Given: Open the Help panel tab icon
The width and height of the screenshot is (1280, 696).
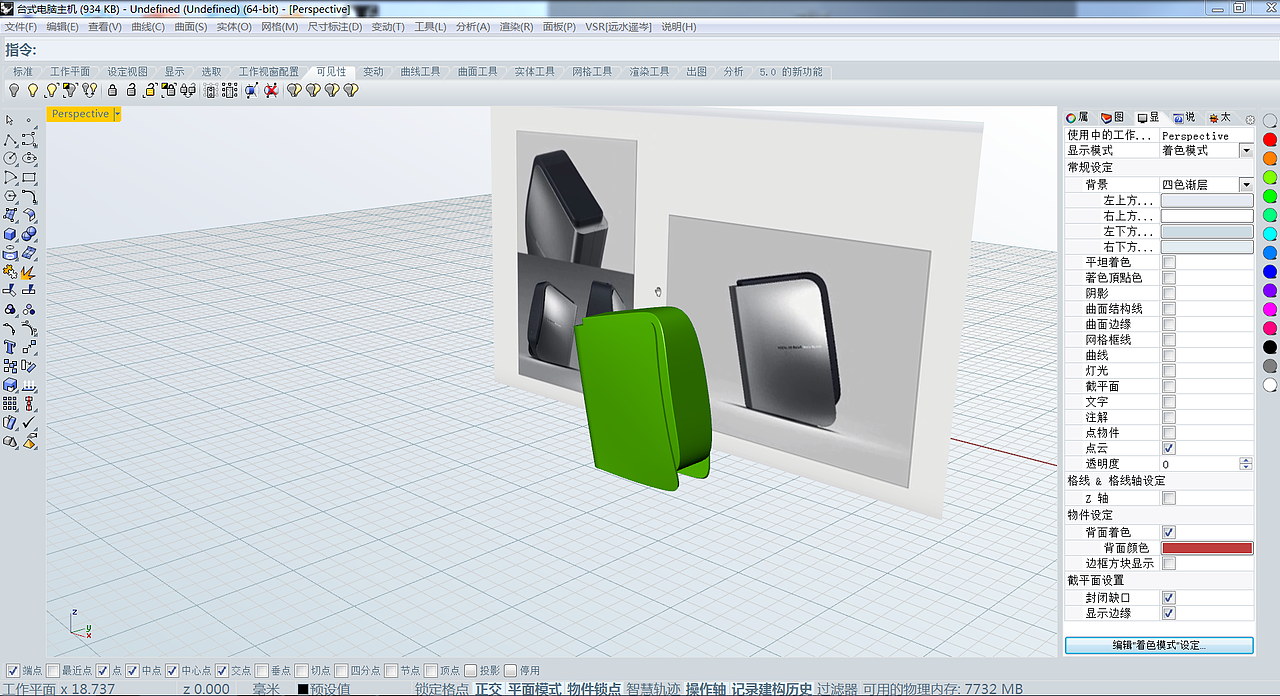Looking at the screenshot, I should click(1184, 118).
